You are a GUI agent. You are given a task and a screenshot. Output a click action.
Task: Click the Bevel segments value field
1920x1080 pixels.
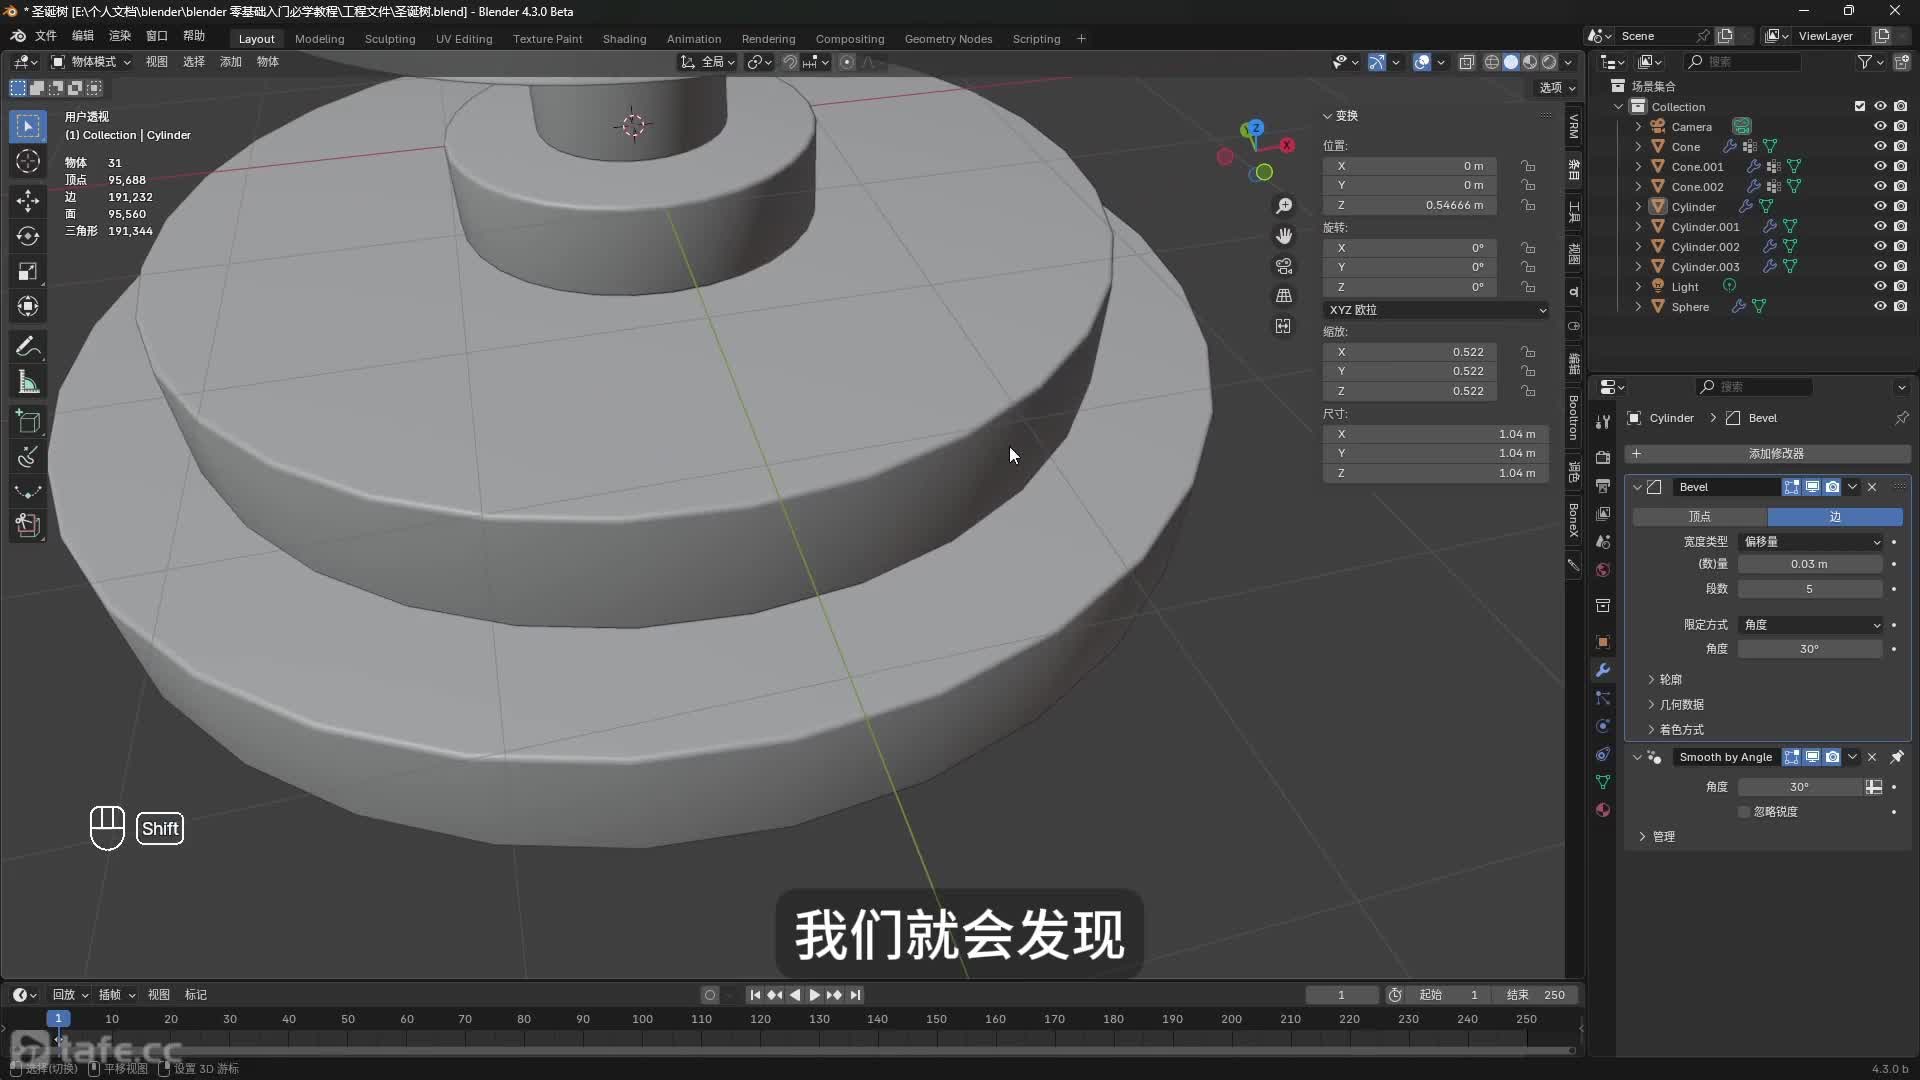tap(1809, 589)
